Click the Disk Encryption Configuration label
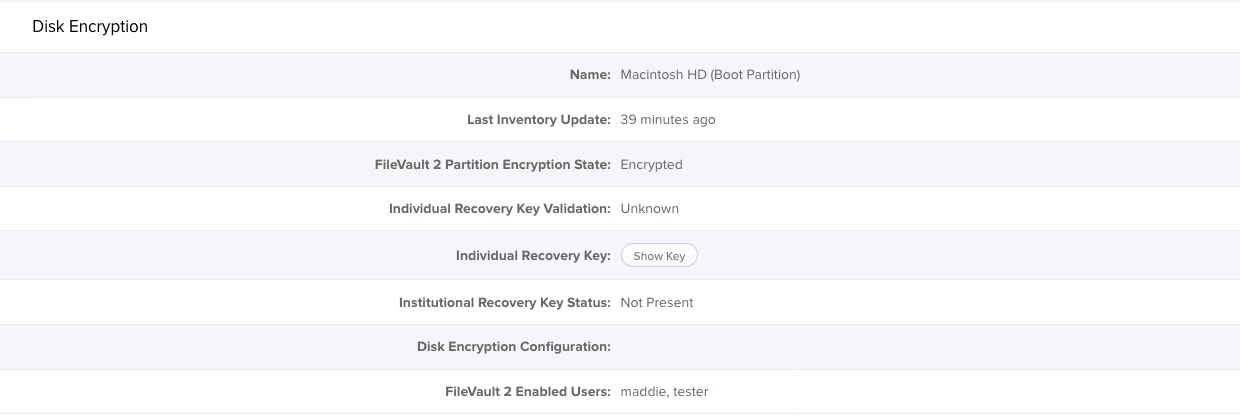1240x415 pixels. 513,347
